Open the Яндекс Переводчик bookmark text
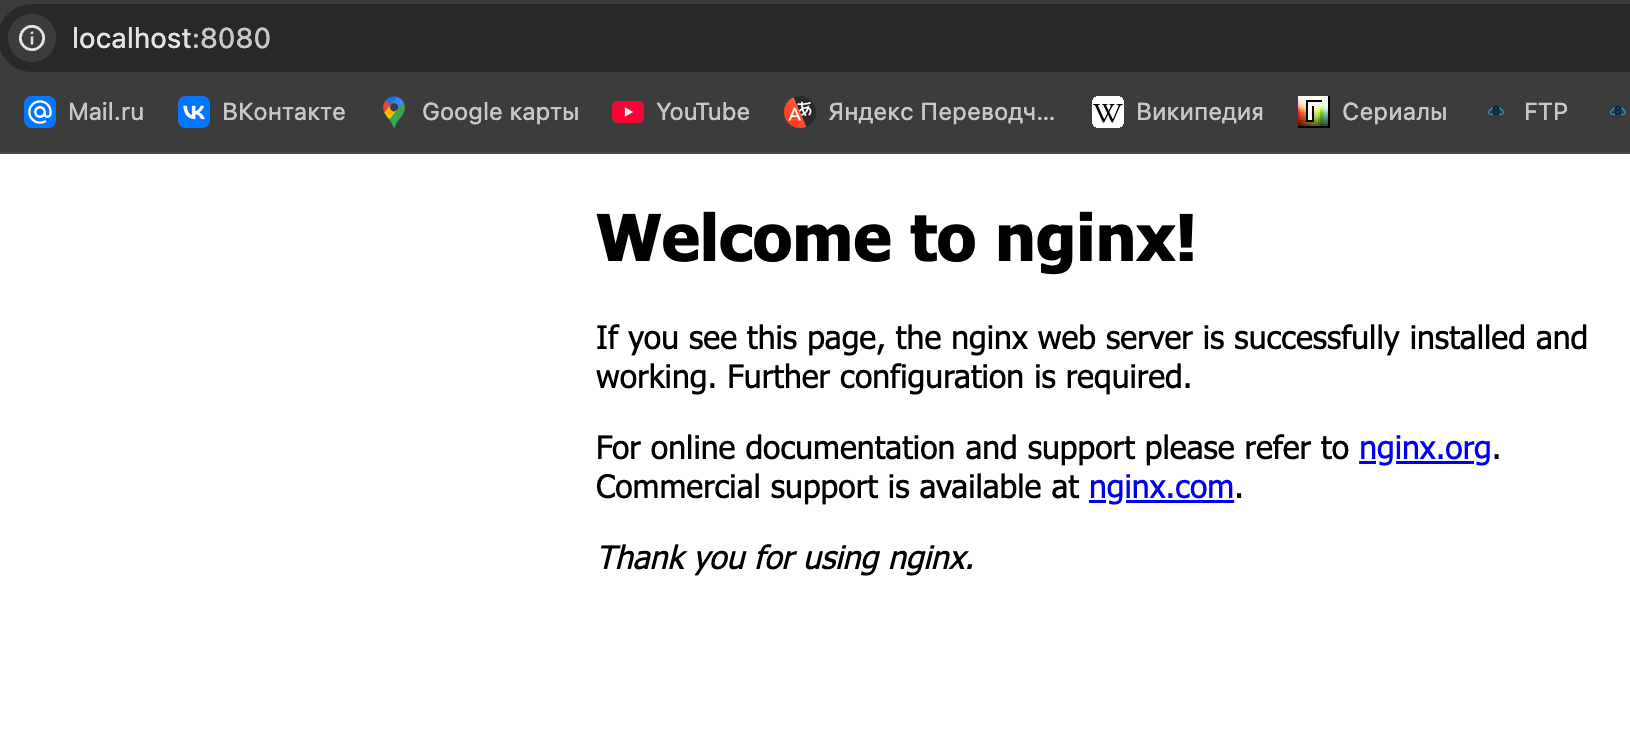This screenshot has width=1630, height=738. tap(941, 112)
